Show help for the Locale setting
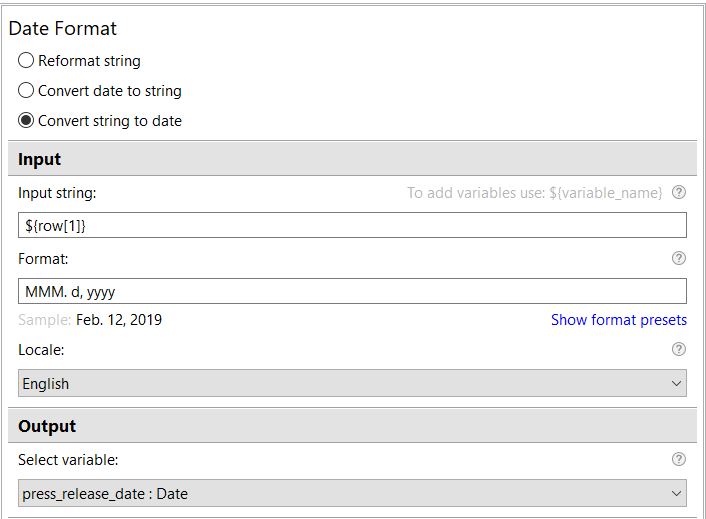 point(679,349)
